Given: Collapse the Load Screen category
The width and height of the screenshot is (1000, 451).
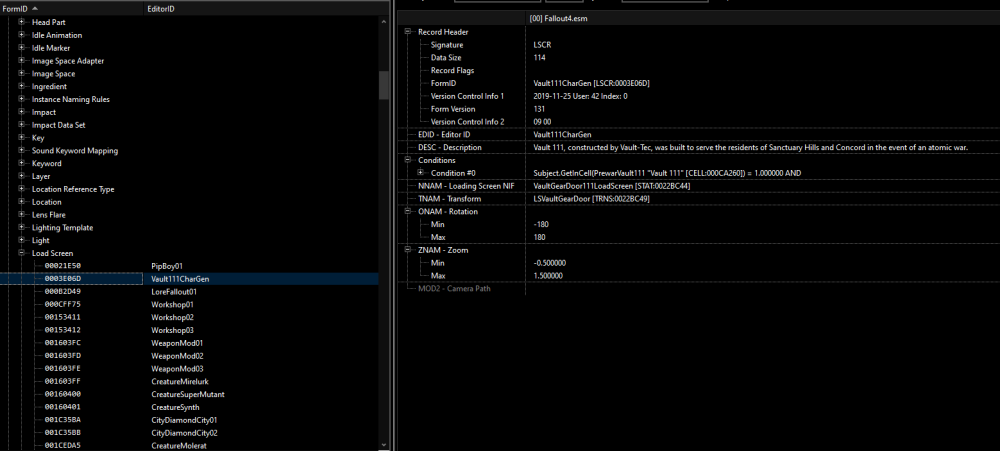Looking at the screenshot, I should click(21, 253).
